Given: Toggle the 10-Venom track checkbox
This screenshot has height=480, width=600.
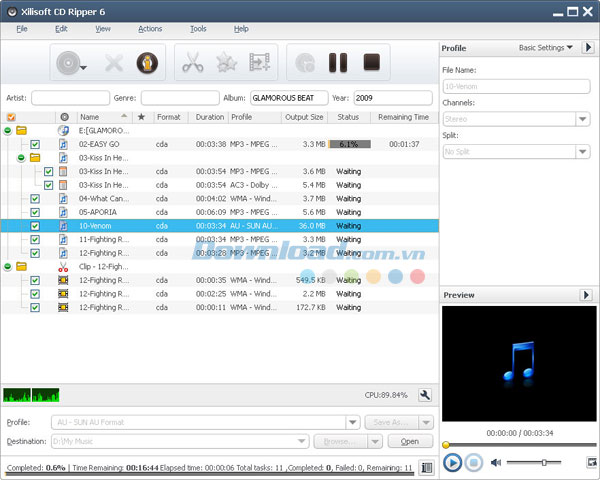Looking at the screenshot, I should pos(35,226).
